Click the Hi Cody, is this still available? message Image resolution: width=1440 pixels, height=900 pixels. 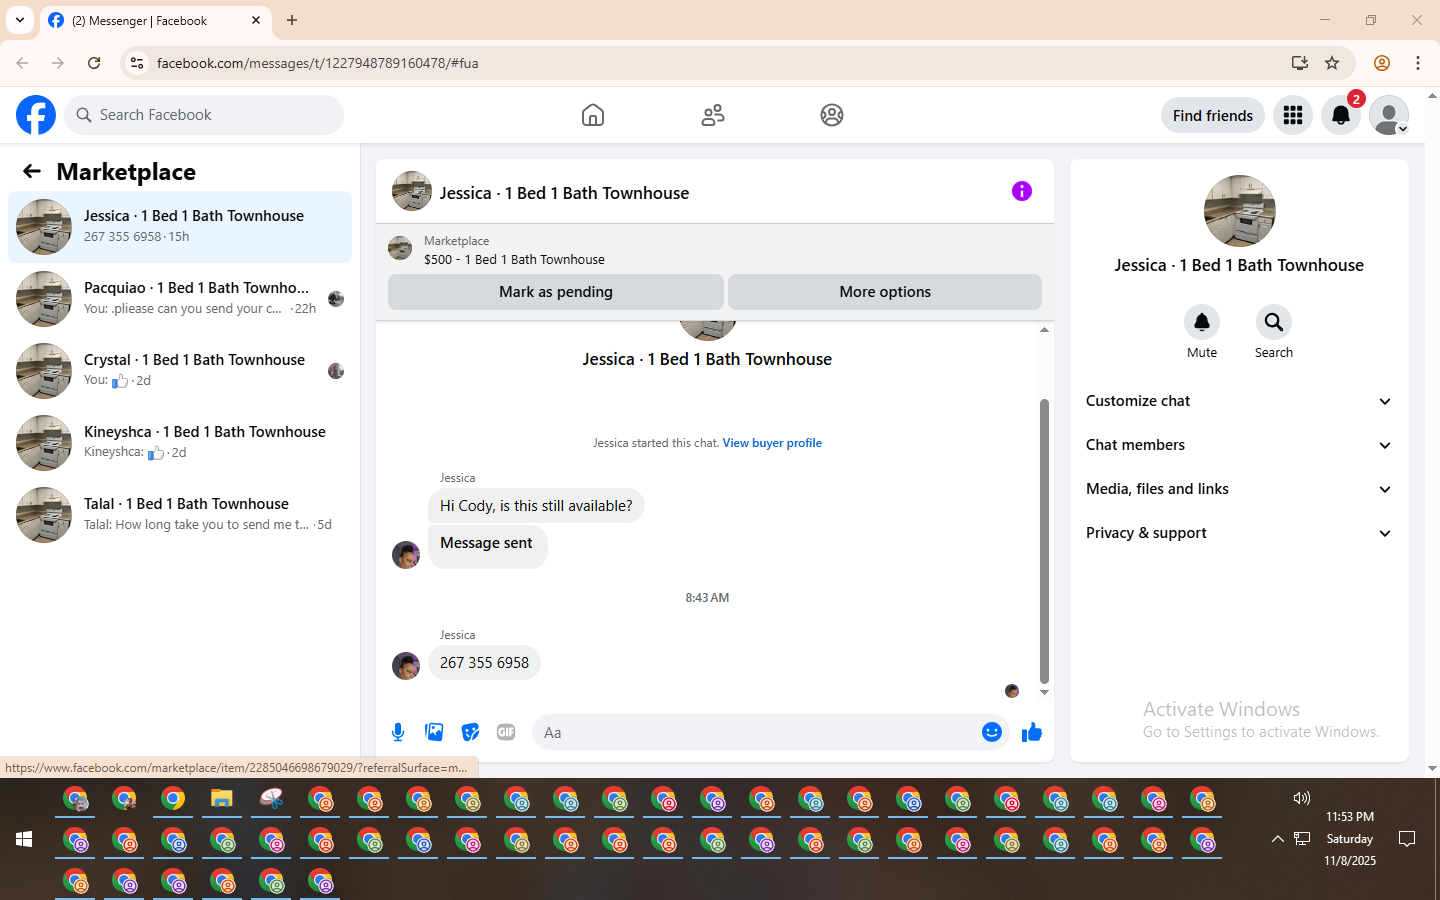pos(536,506)
